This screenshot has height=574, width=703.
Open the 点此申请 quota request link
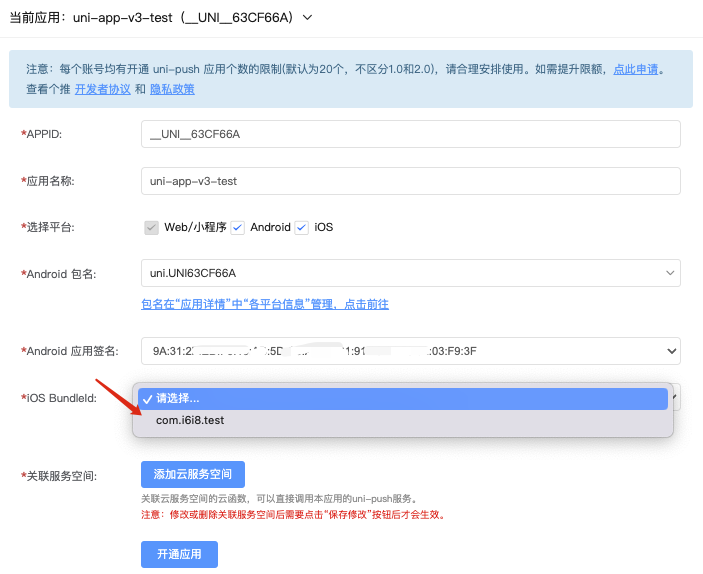click(635, 69)
